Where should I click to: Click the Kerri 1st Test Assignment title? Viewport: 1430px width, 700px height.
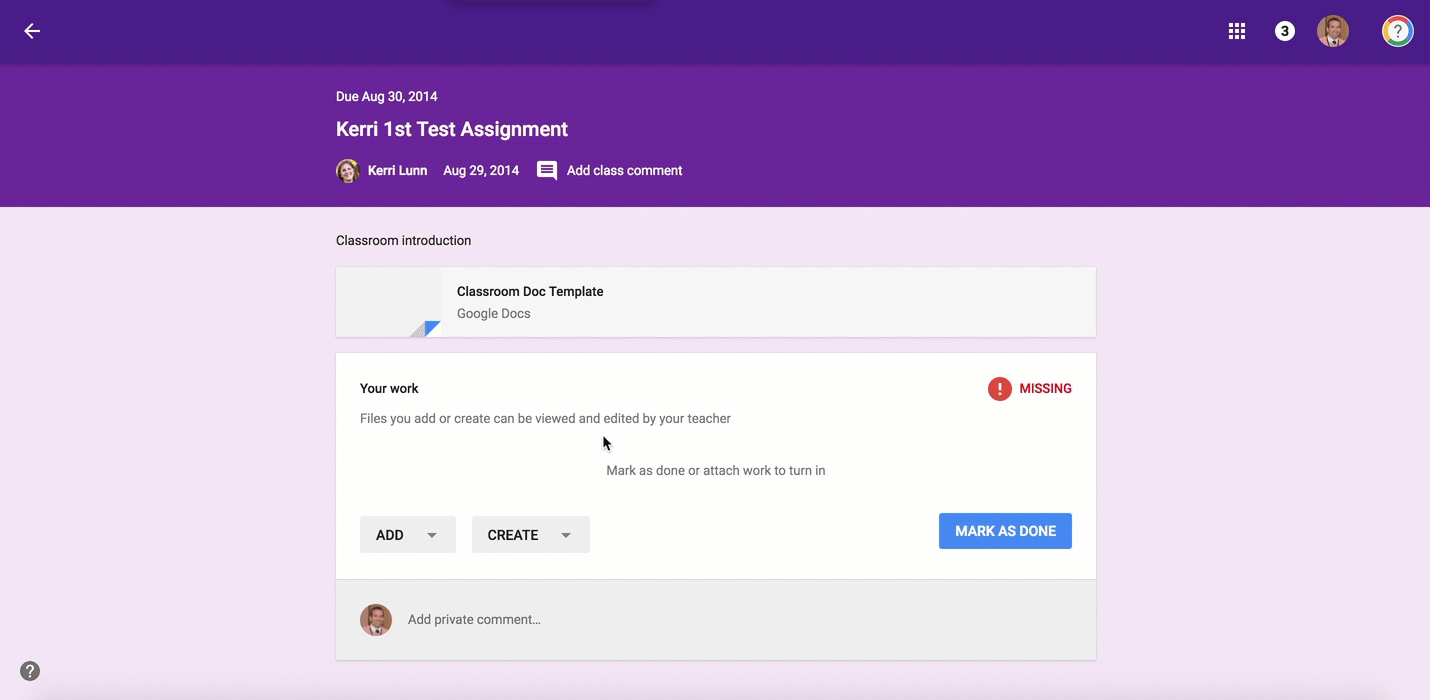[452, 129]
